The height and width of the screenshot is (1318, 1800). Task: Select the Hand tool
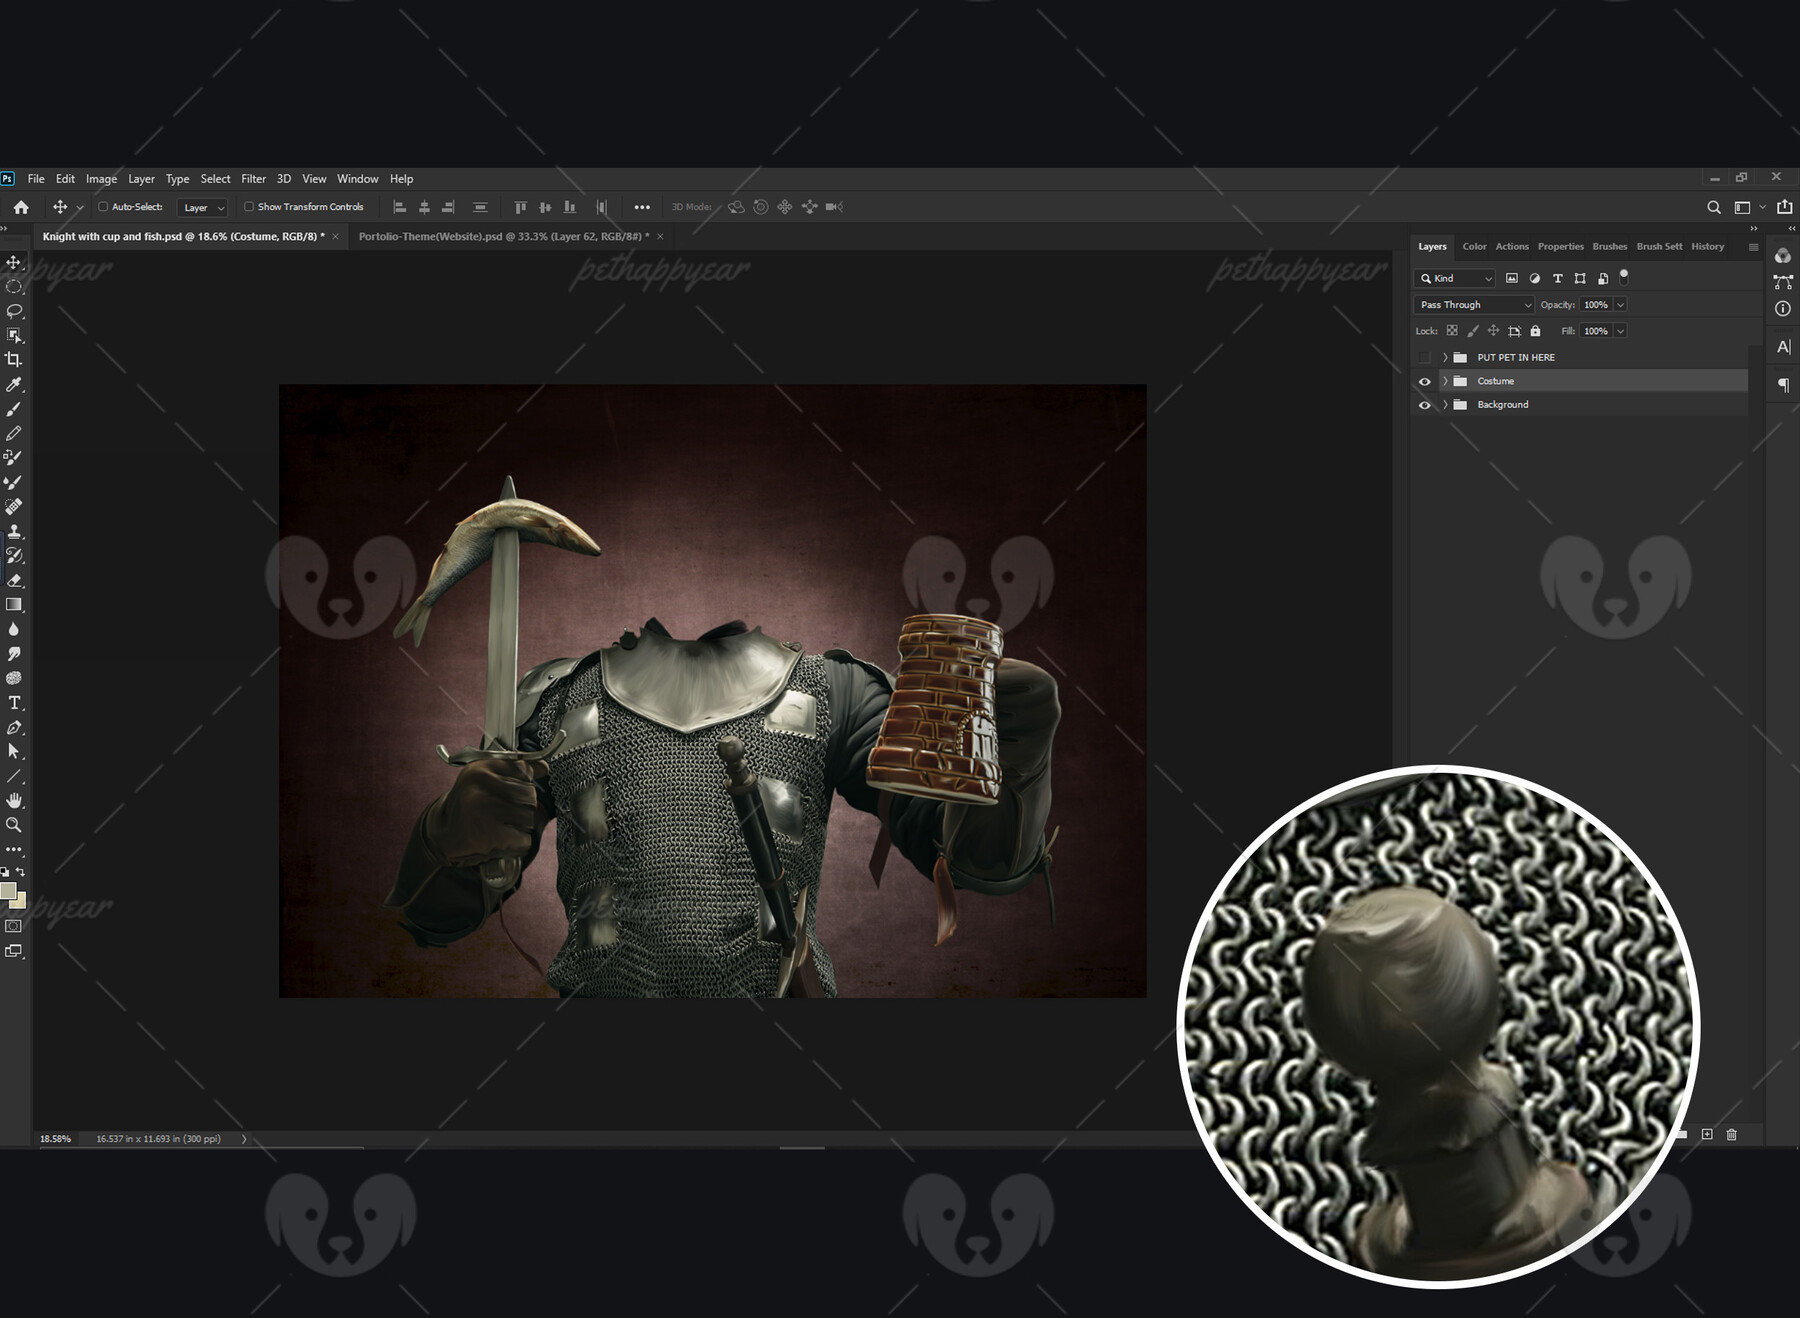(14, 800)
